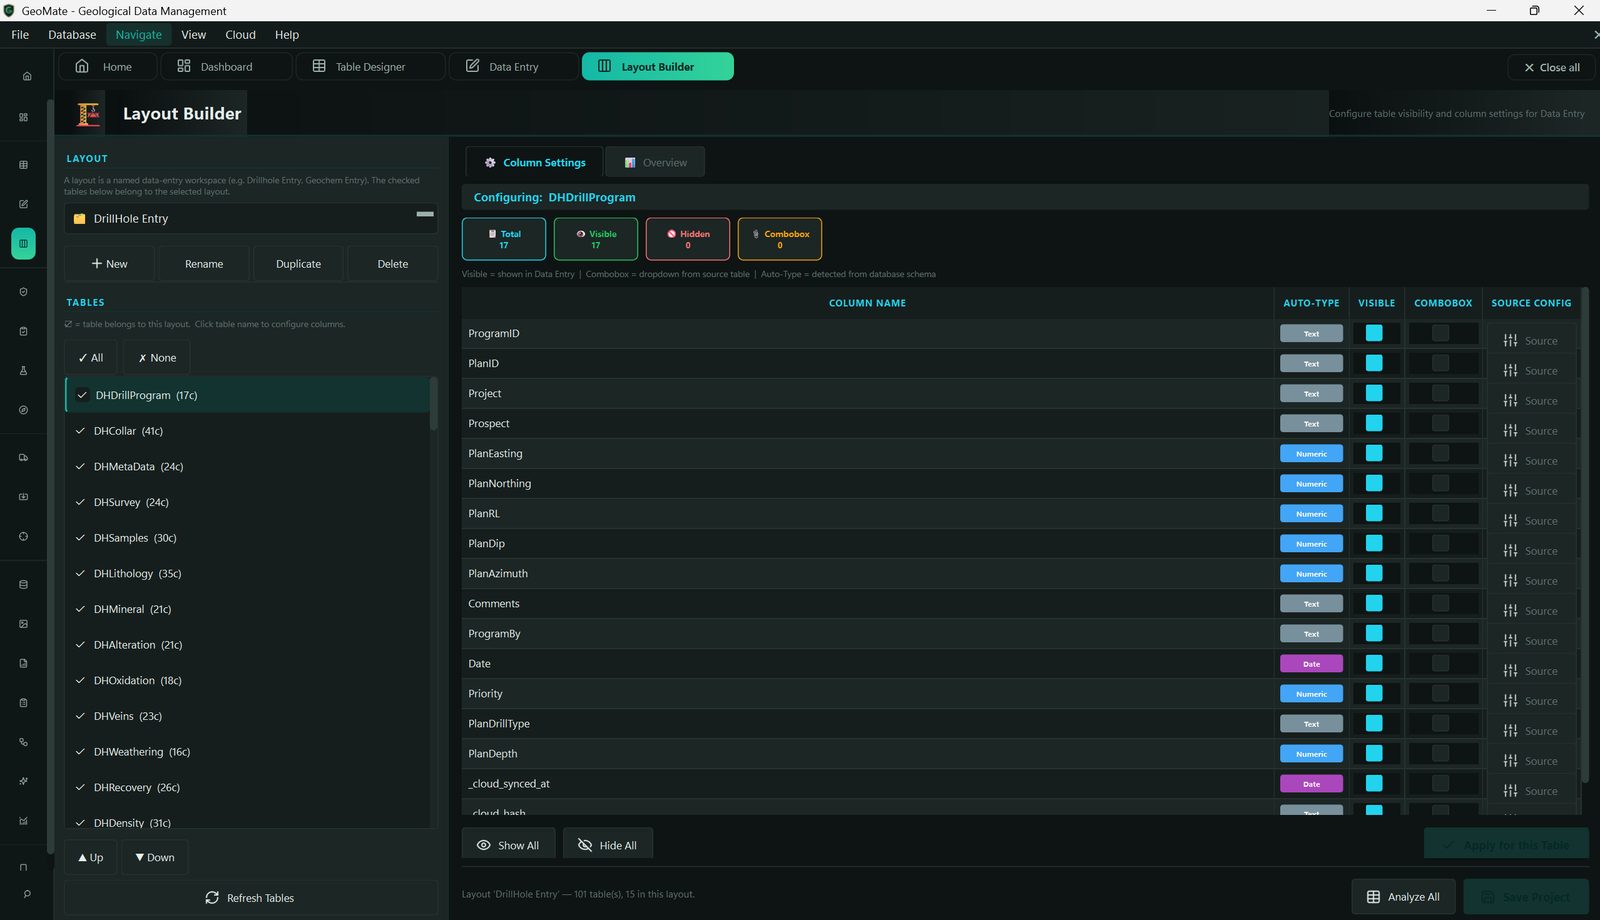Open the lab flask icon in sidebar
This screenshot has width=1600, height=920.
pyautogui.click(x=23, y=370)
